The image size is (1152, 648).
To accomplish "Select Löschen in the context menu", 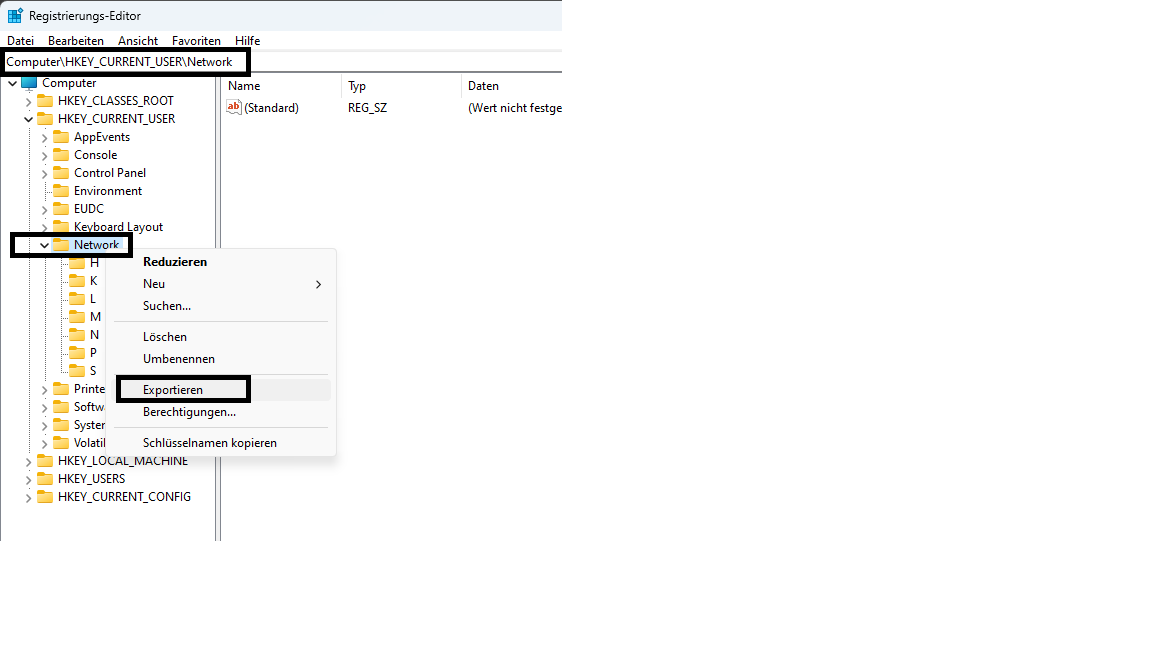I will click(x=165, y=337).
